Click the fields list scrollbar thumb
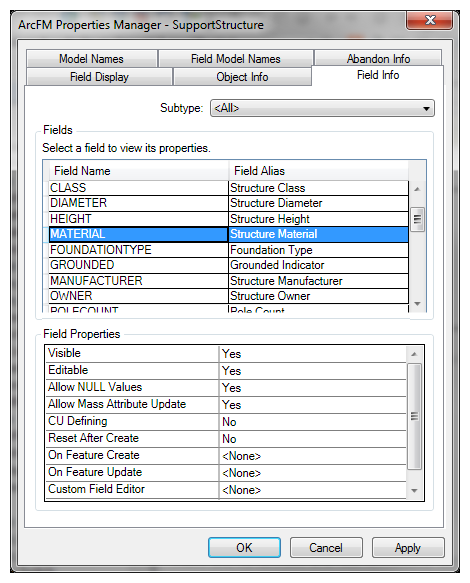The width and height of the screenshot is (470, 583). (417, 219)
